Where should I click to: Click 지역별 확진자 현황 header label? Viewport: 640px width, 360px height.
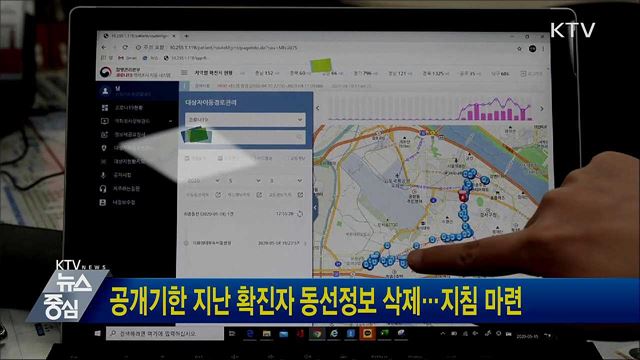(x=213, y=73)
